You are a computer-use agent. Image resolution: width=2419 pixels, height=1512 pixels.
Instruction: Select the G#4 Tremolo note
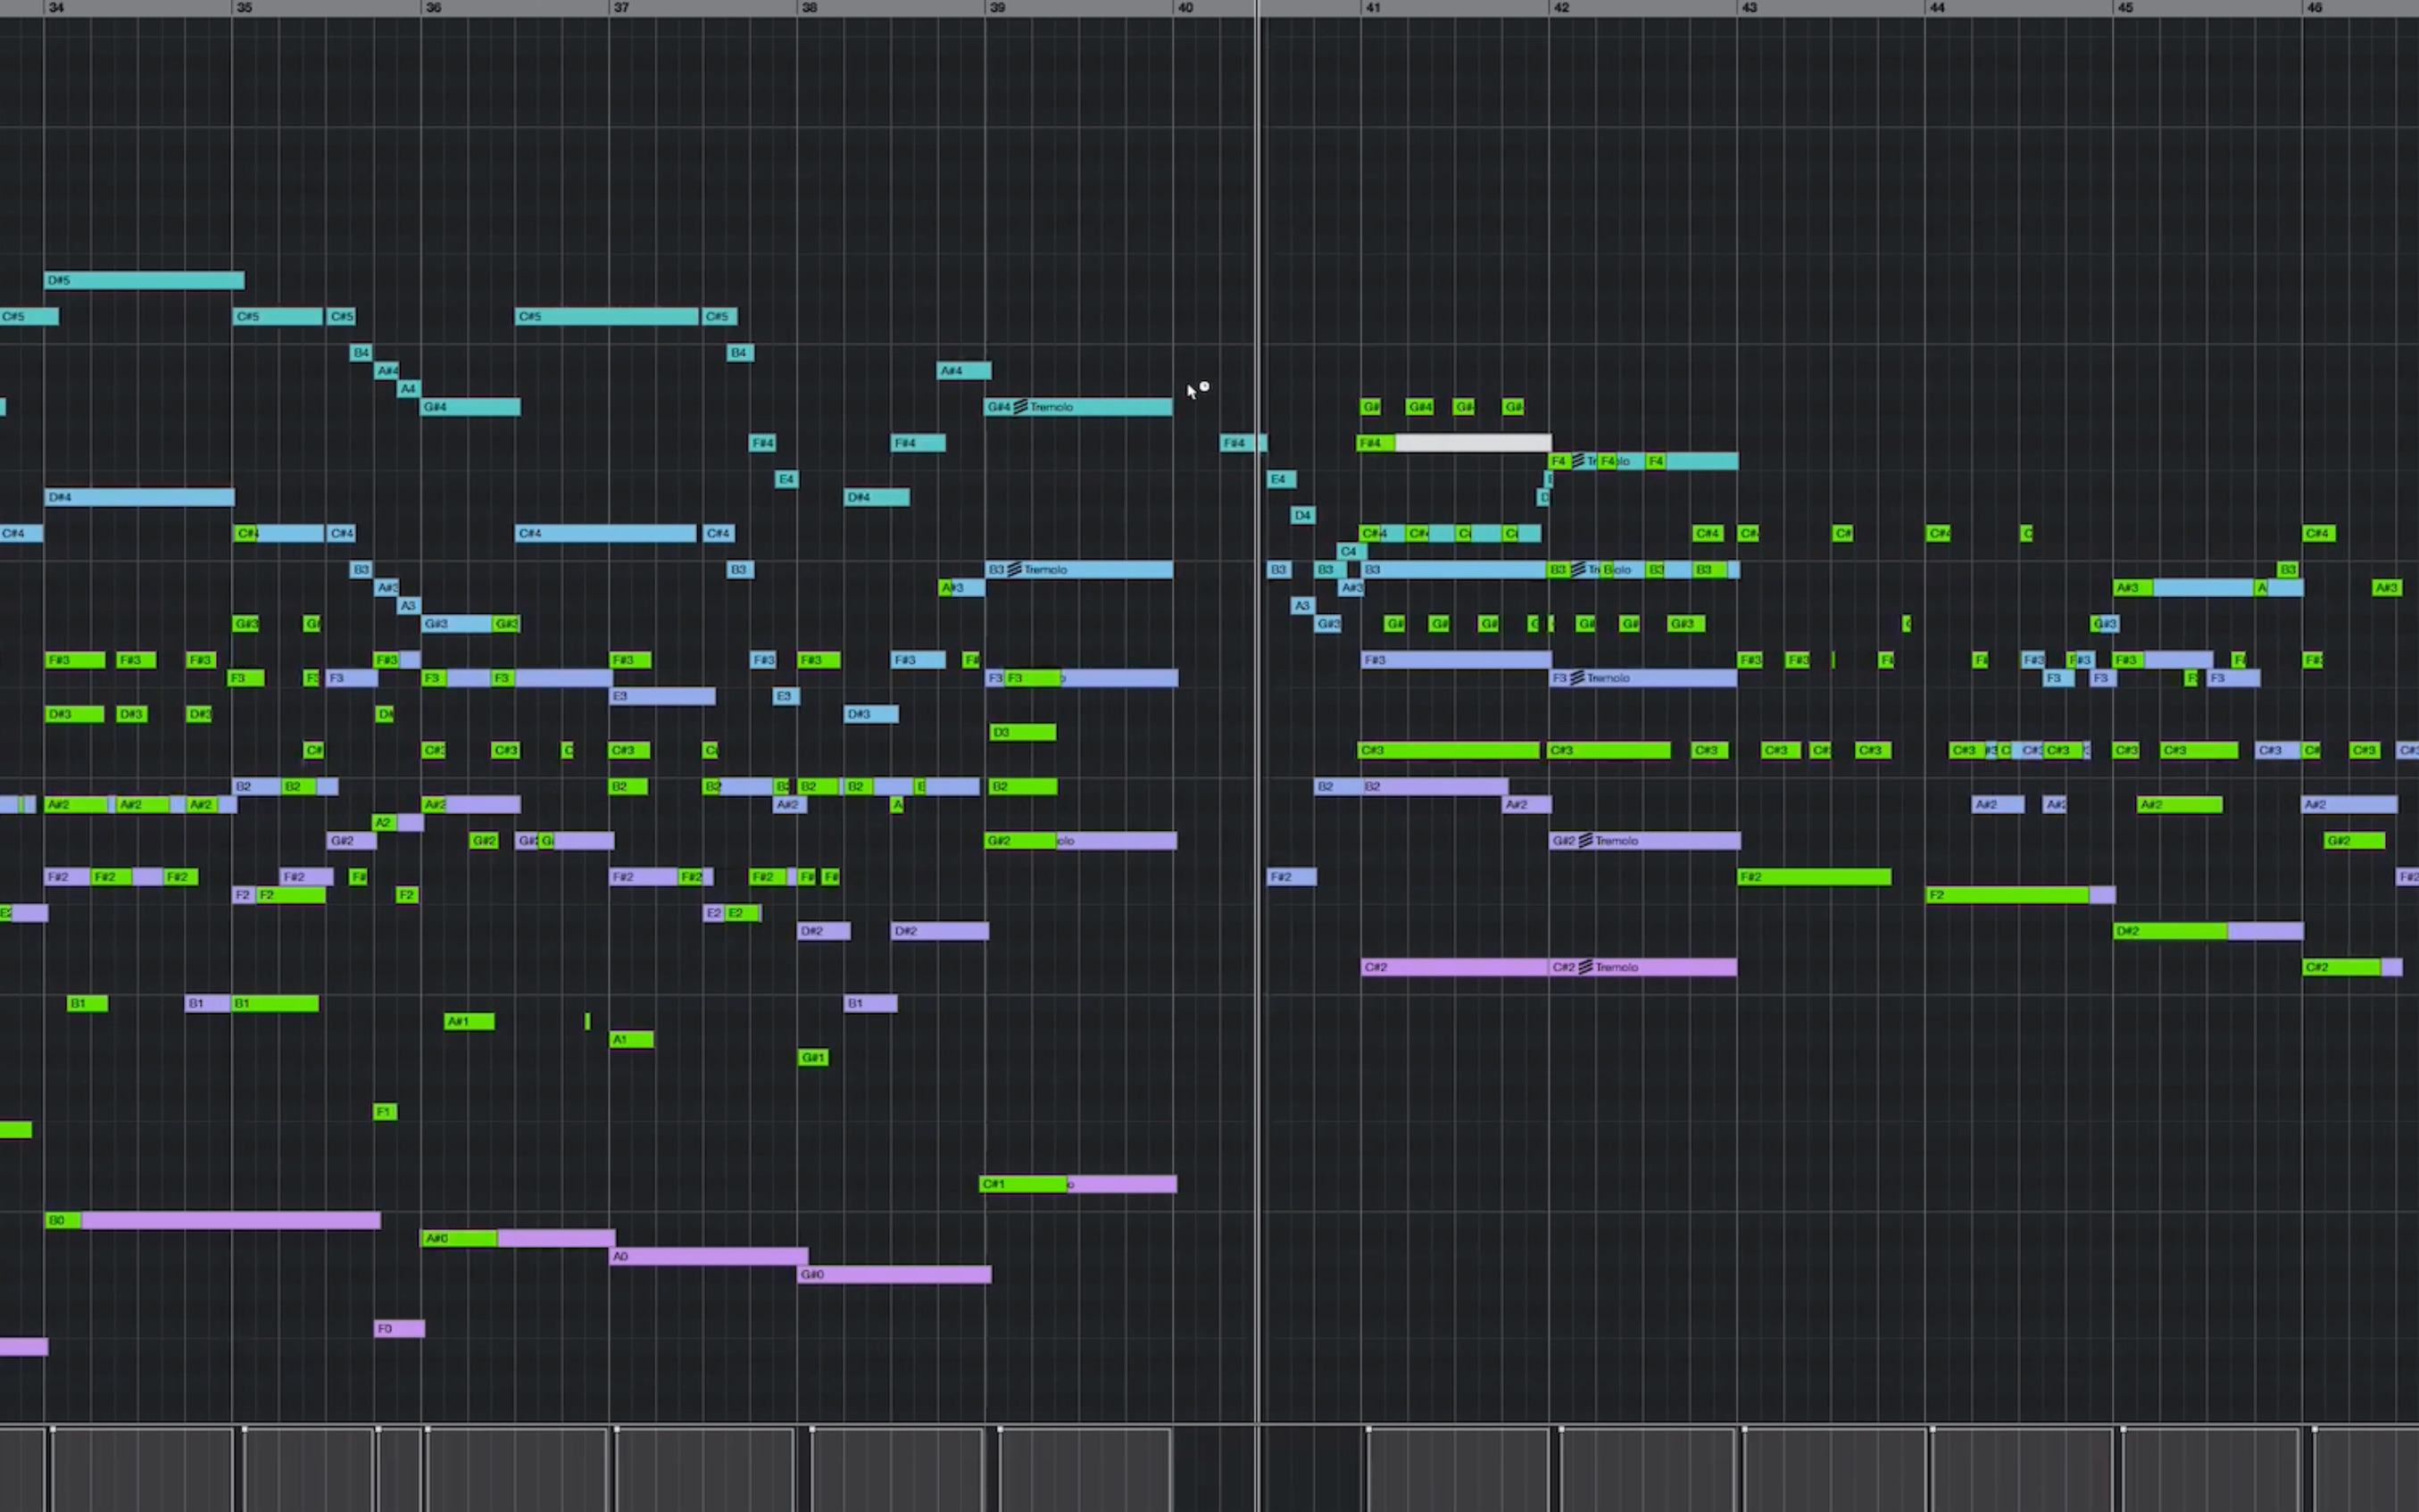point(1078,407)
